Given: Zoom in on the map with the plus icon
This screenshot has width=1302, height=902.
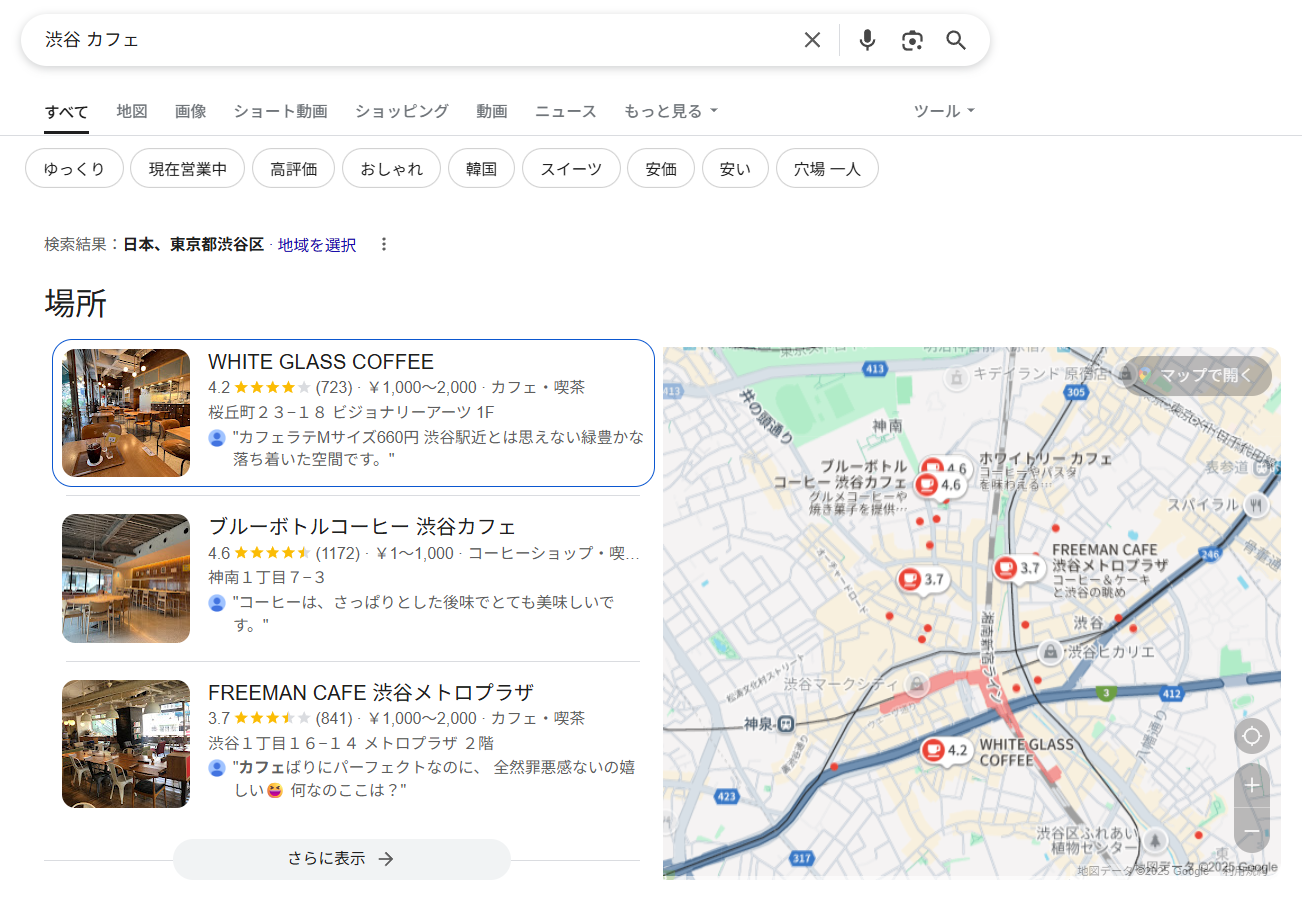Looking at the screenshot, I should [1251, 785].
